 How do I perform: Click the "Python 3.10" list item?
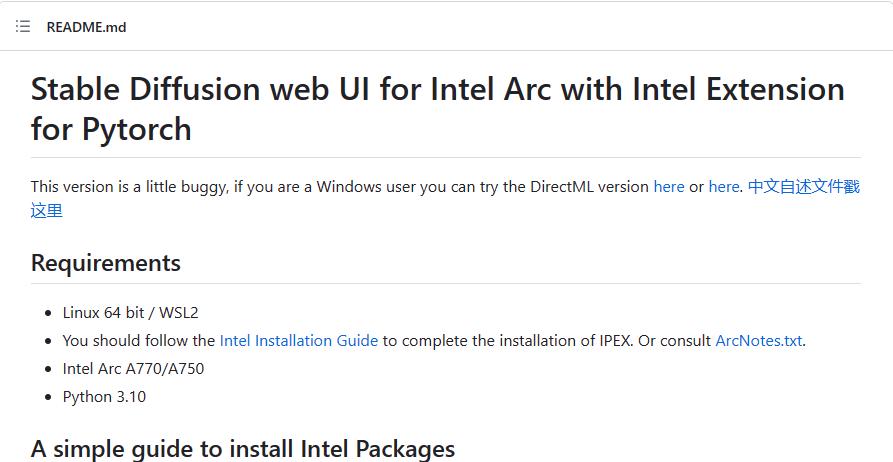pyautogui.click(x=104, y=396)
